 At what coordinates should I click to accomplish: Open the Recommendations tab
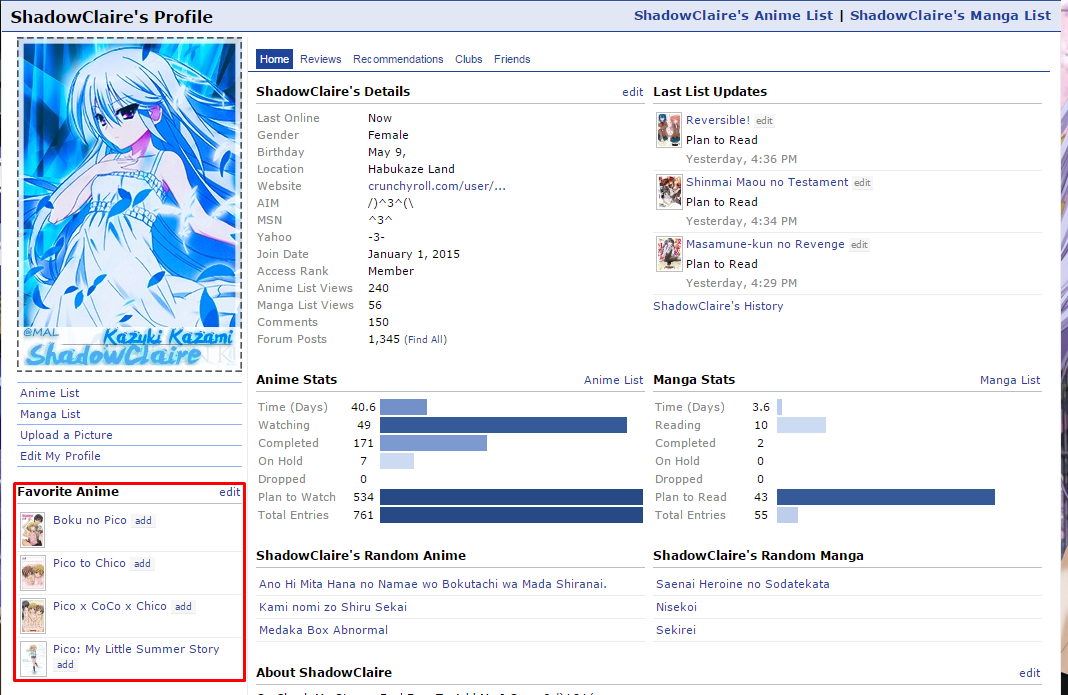coord(398,59)
